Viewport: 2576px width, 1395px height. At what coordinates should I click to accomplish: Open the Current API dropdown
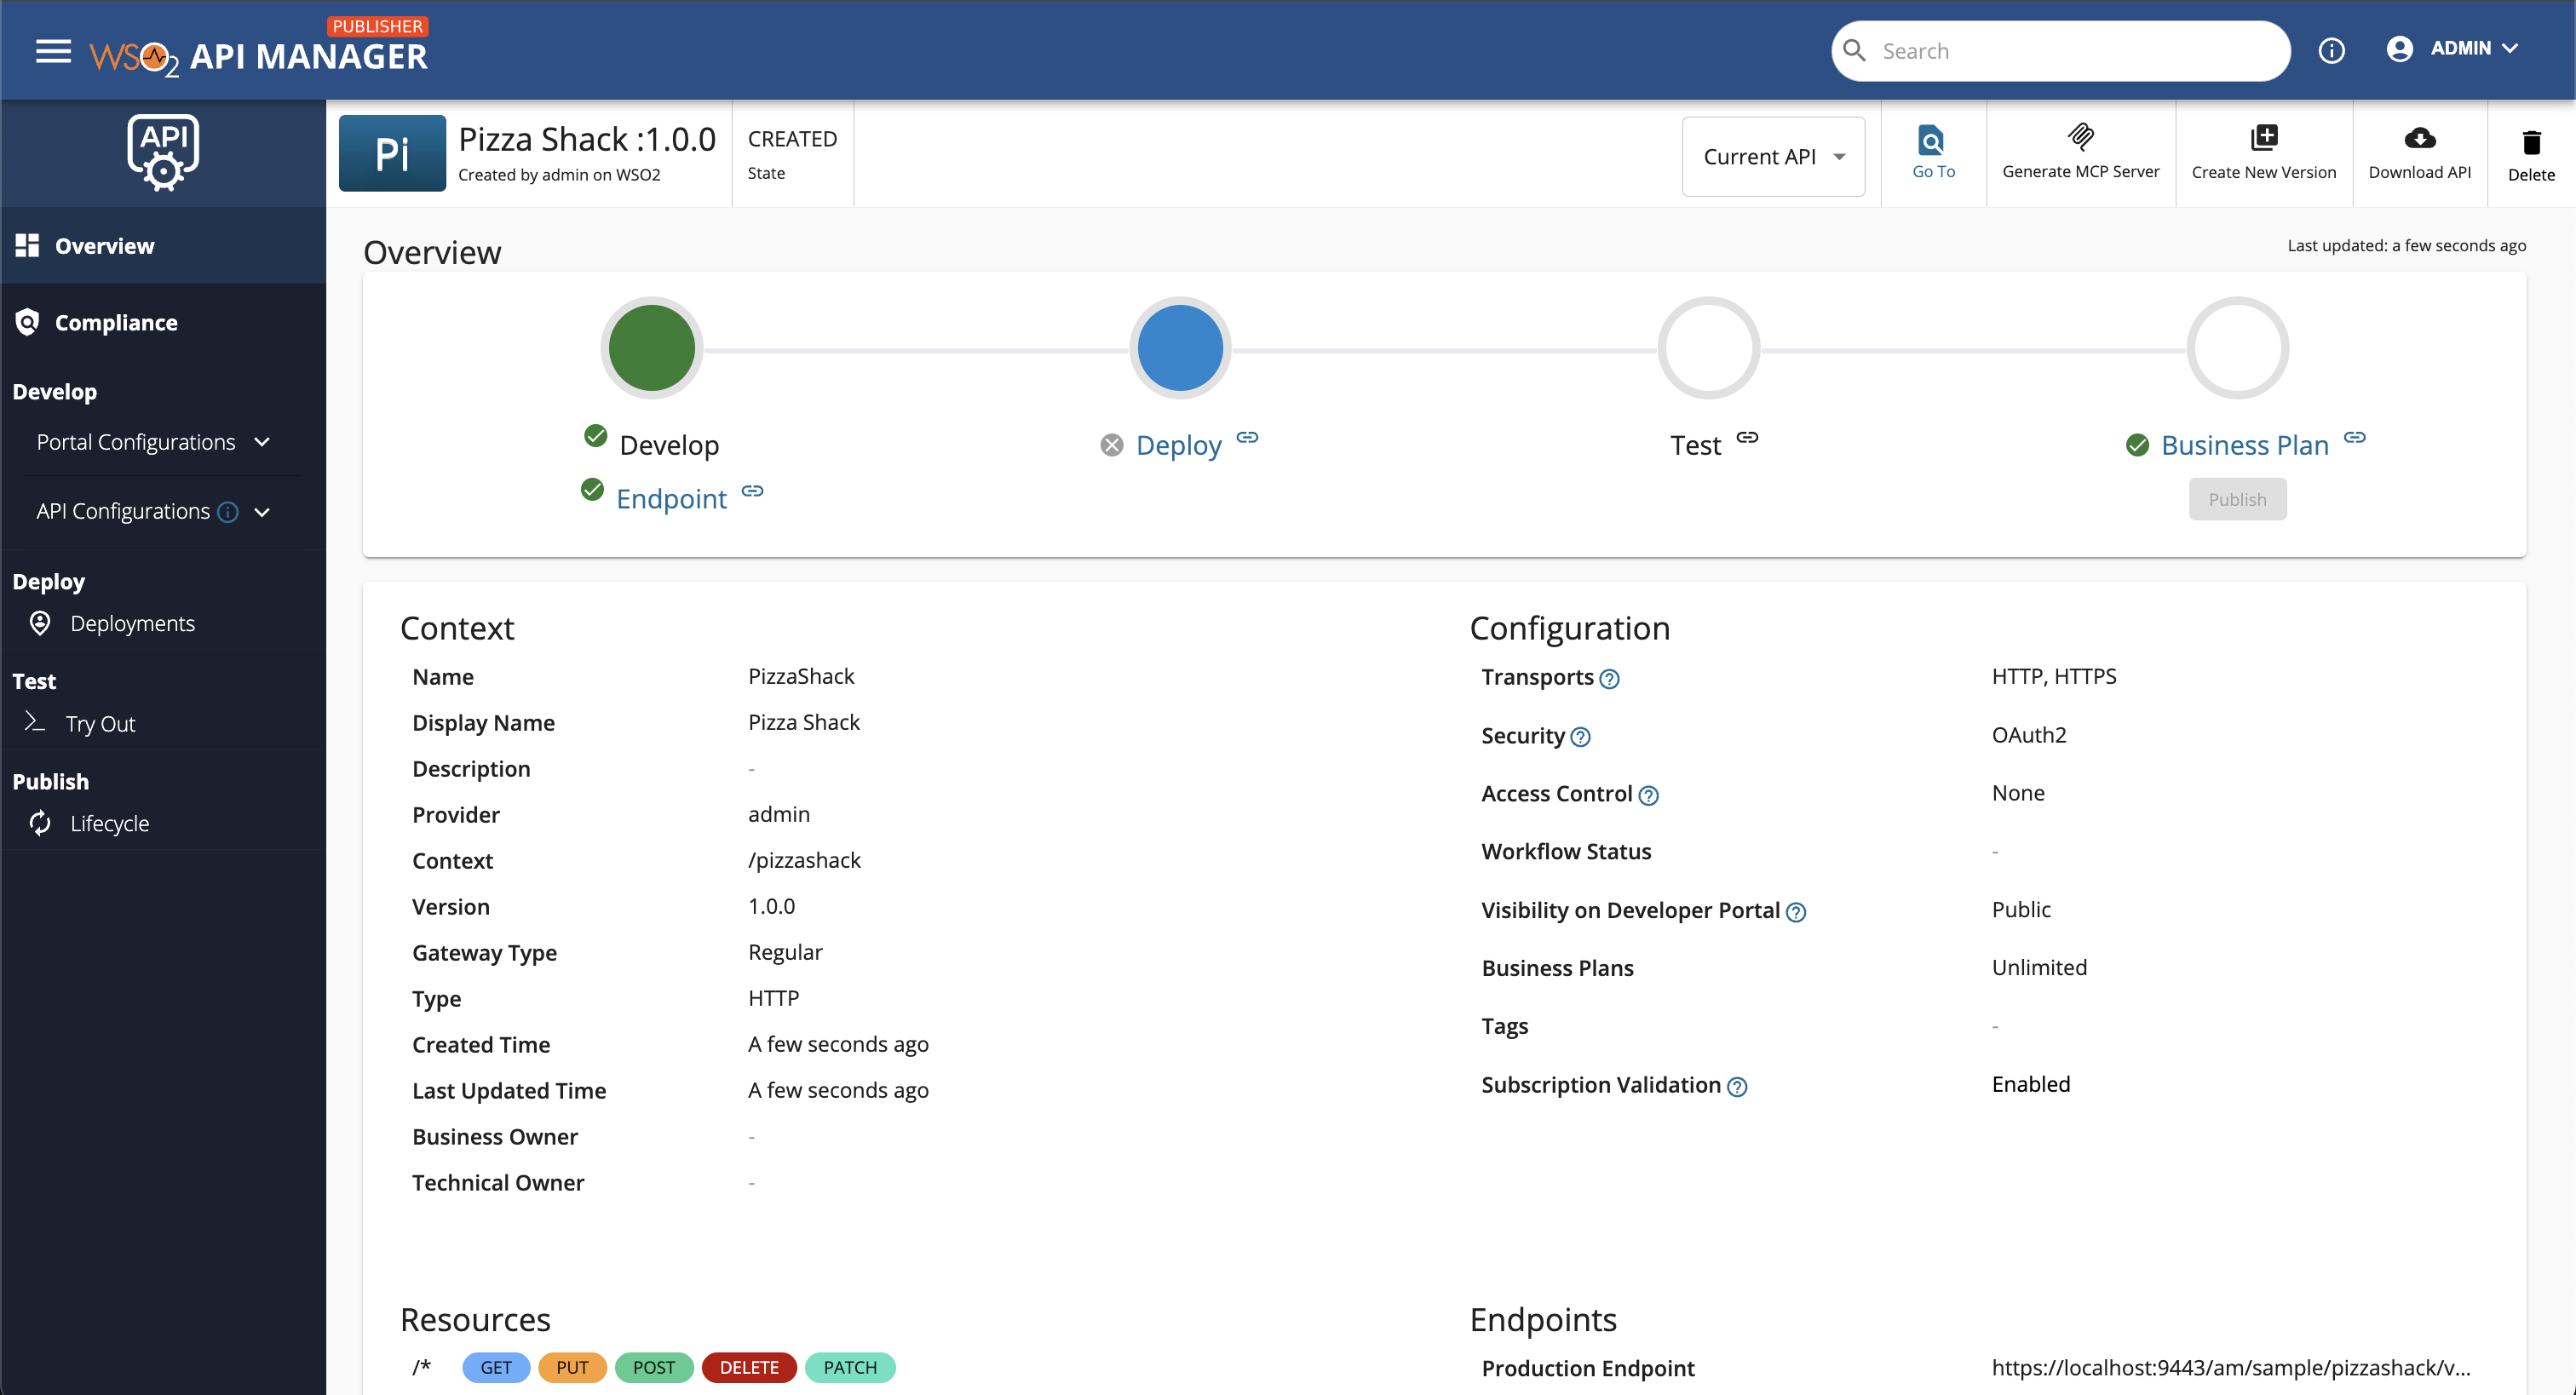tap(1772, 156)
